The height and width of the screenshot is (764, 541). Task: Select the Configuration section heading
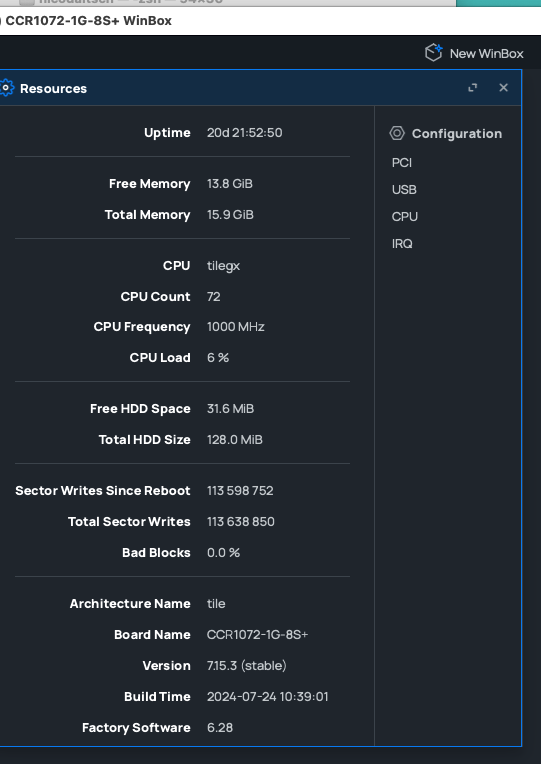click(457, 134)
